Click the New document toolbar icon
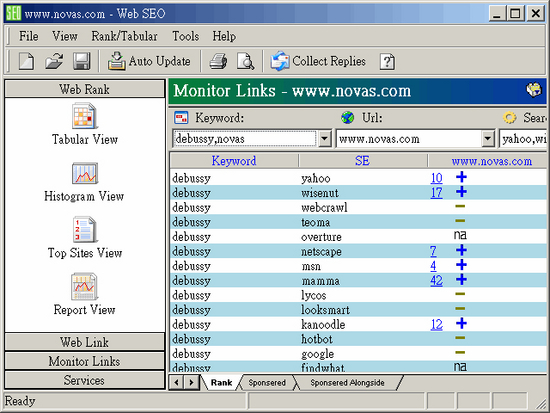This screenshot has width=550, height=413. pos(26,61)
